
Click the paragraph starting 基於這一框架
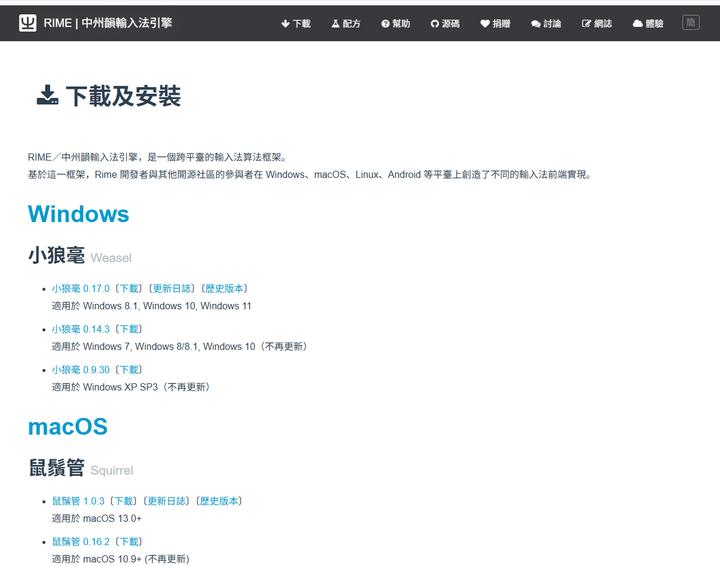(x=310, y=174)
